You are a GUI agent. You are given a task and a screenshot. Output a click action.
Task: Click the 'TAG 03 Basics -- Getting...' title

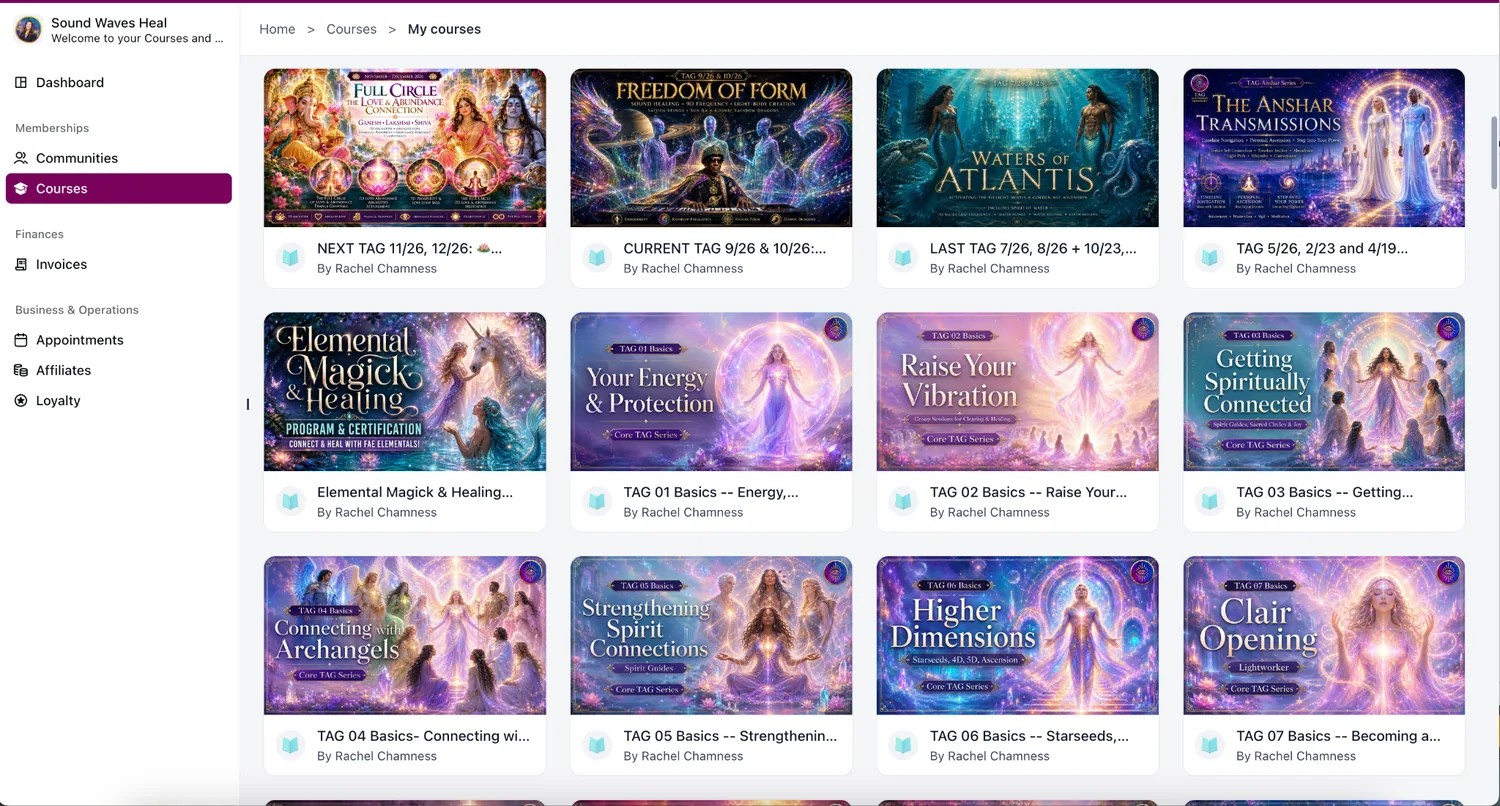[x=1324, y=492]
